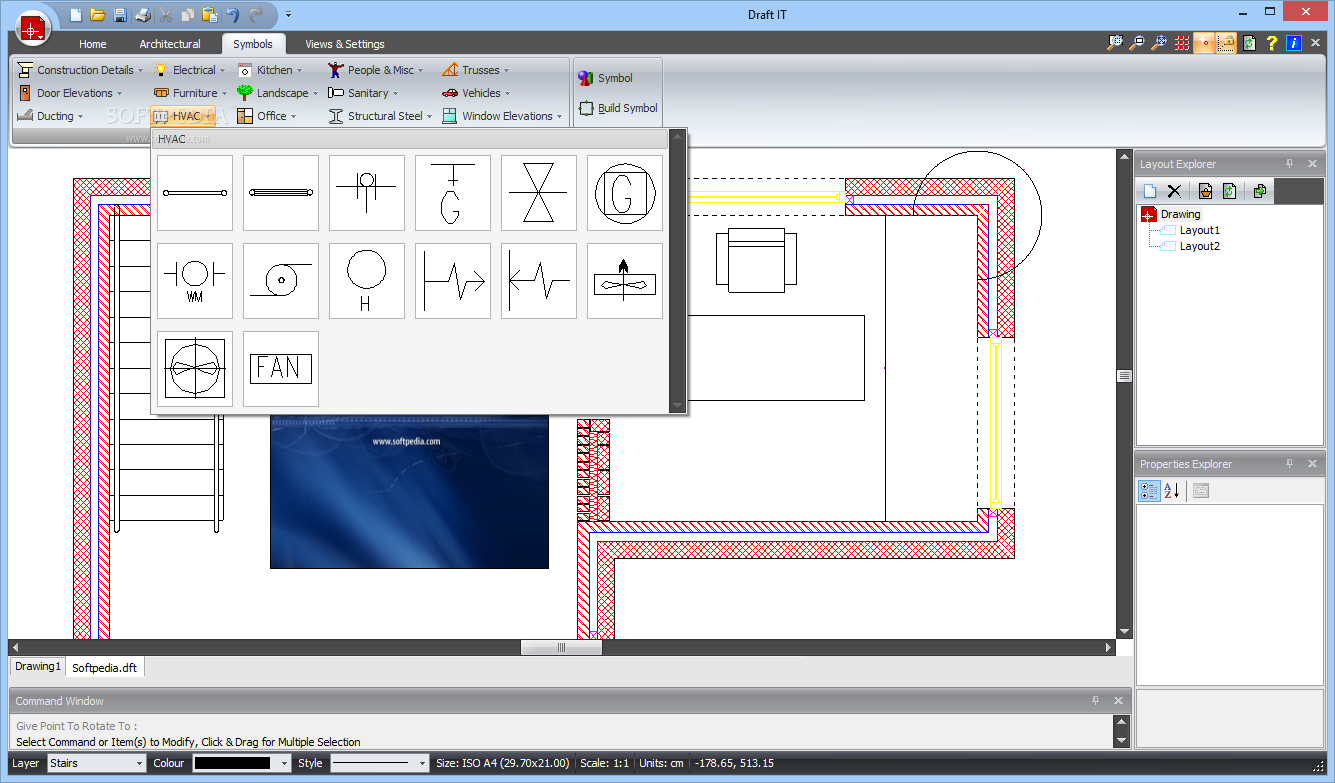Screen dimensions: 1335x783
Task: Refresh layouts in Layout Explorer toolbar
Action: click(1229, 191)
